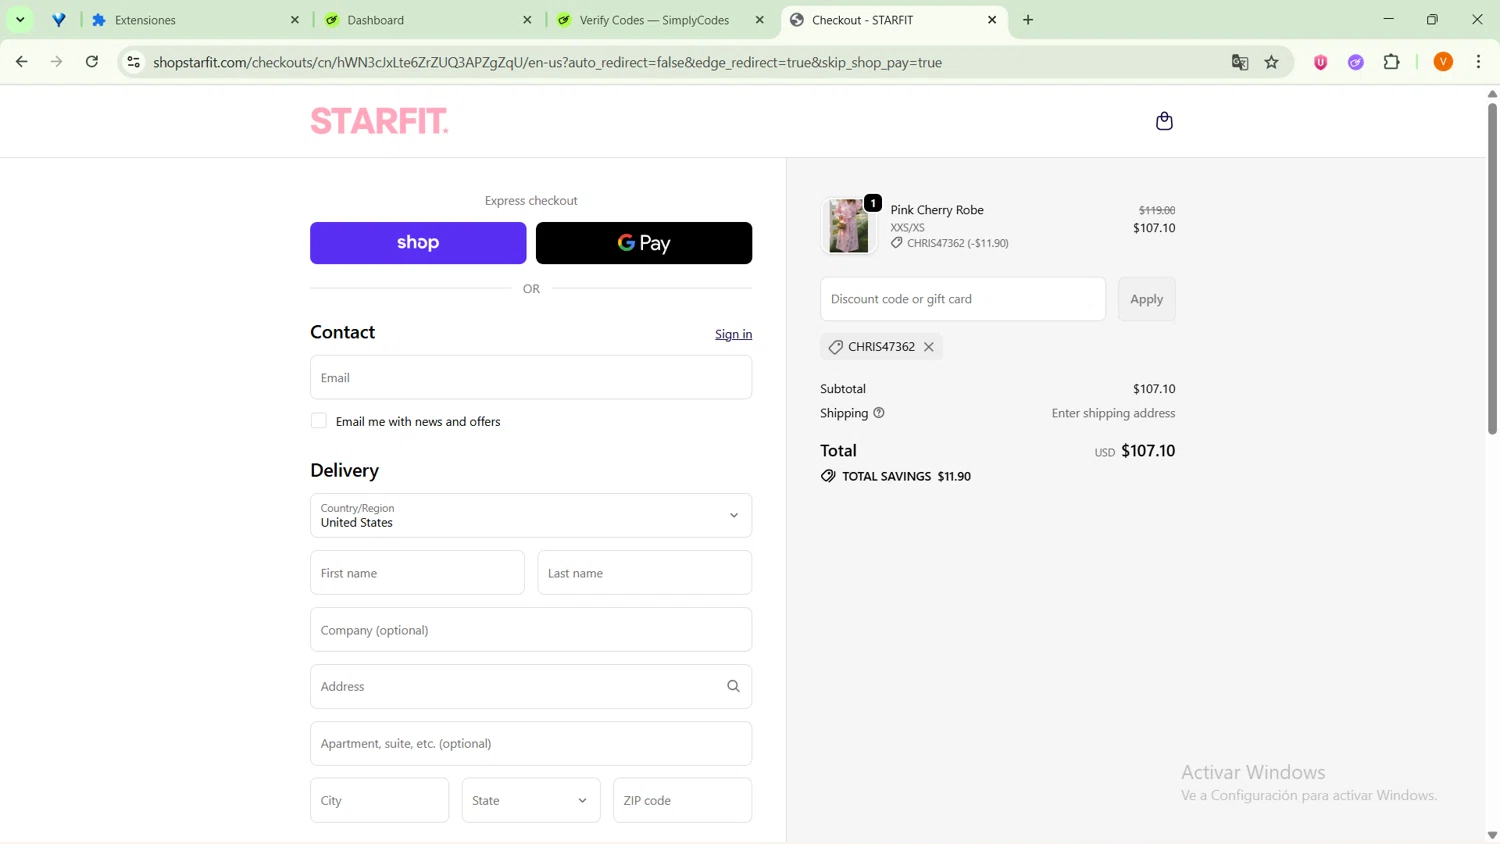
Task: Click Apply for discount code
Action: pos(1146,299)
